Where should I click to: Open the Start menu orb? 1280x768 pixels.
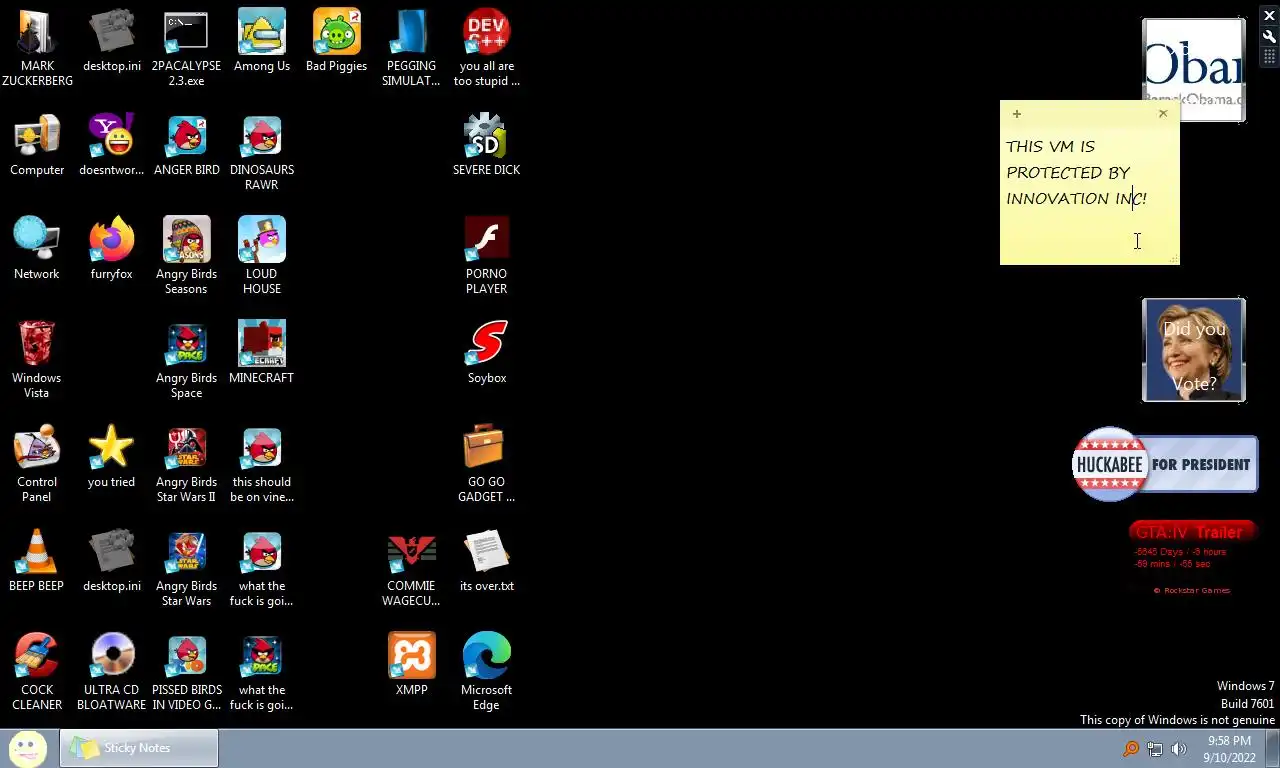(28, 748)
